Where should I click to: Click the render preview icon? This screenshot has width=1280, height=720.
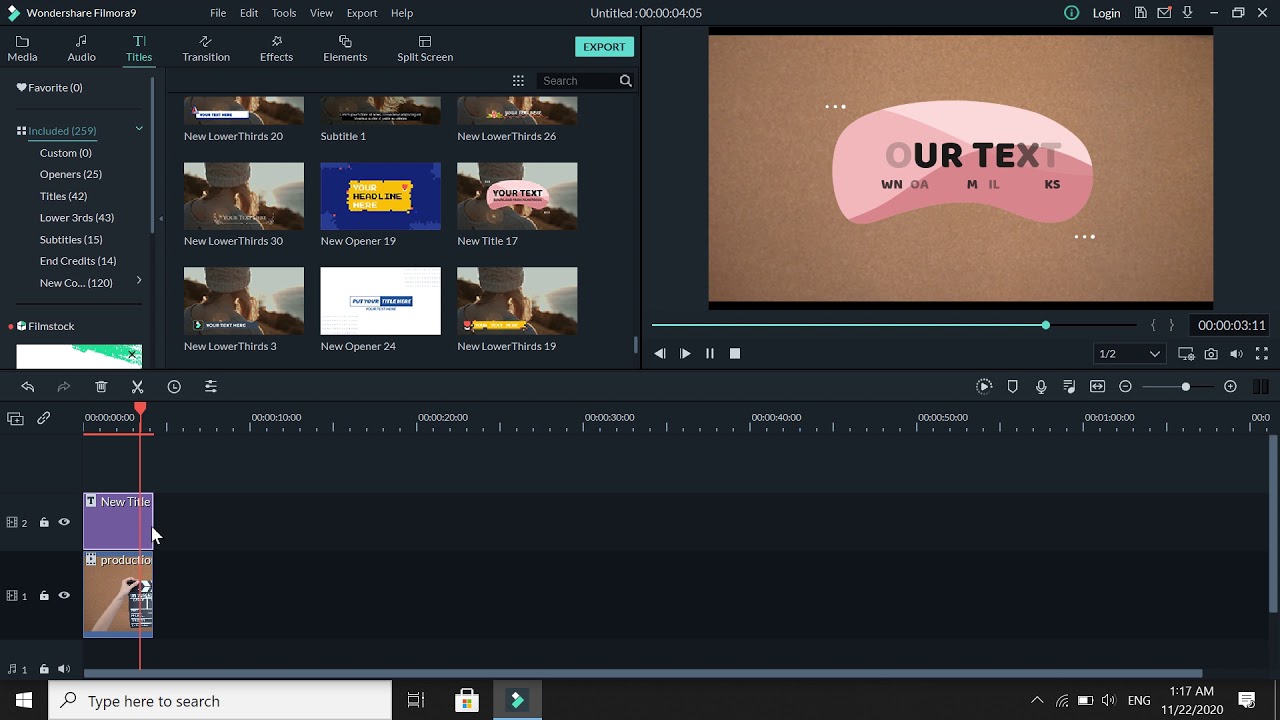click(984, 387)
